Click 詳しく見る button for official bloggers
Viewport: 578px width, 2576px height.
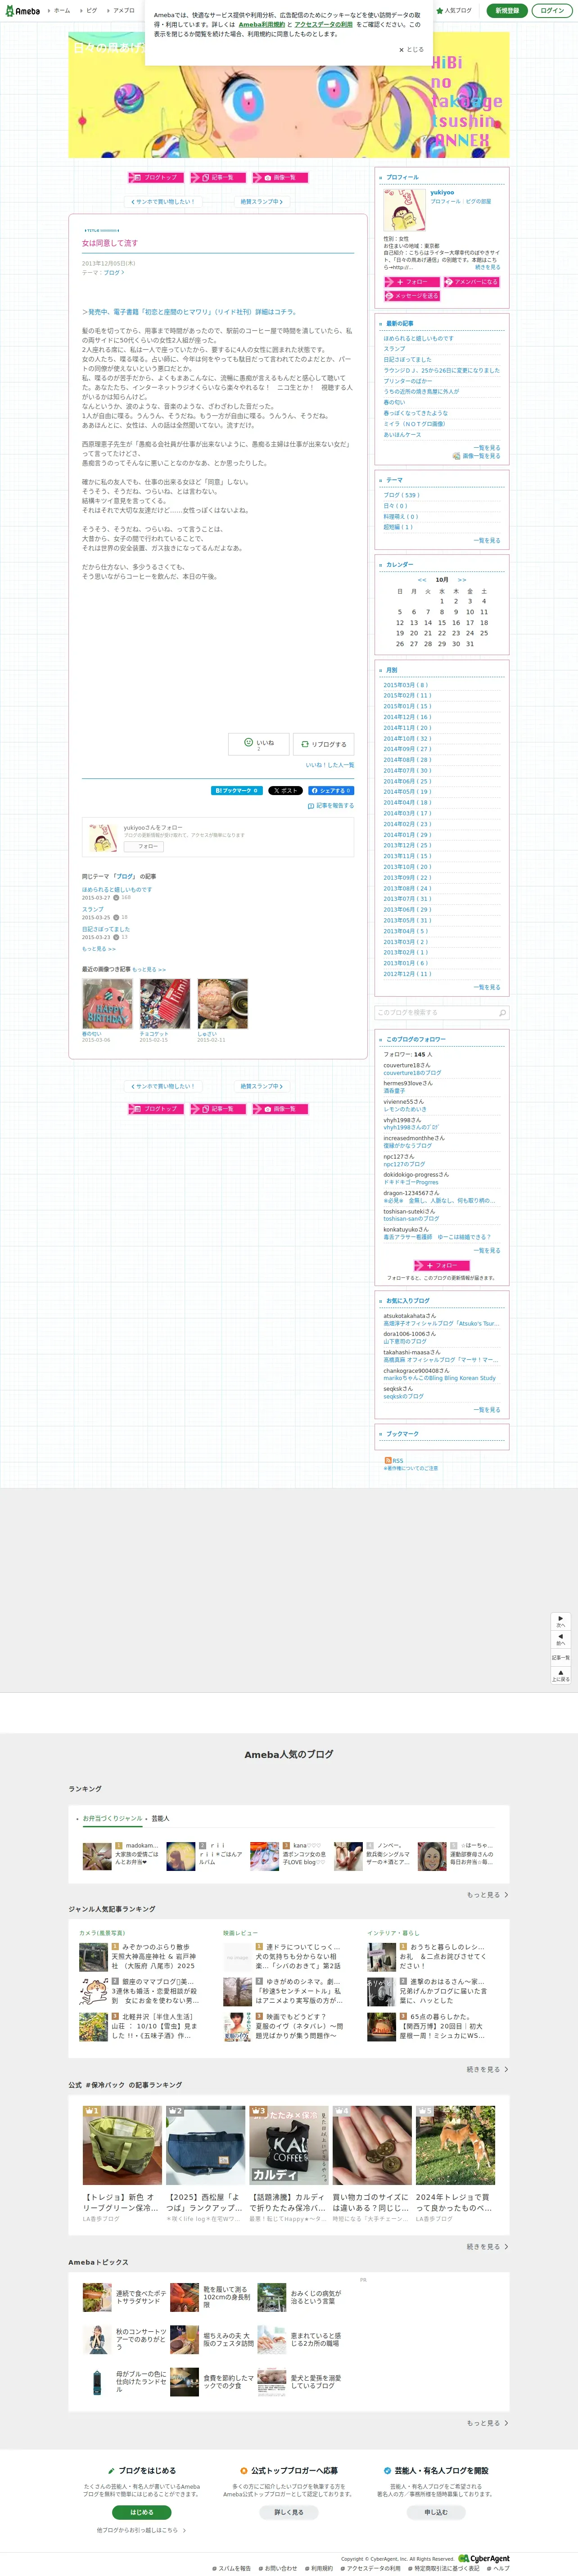pos(289,2512)
